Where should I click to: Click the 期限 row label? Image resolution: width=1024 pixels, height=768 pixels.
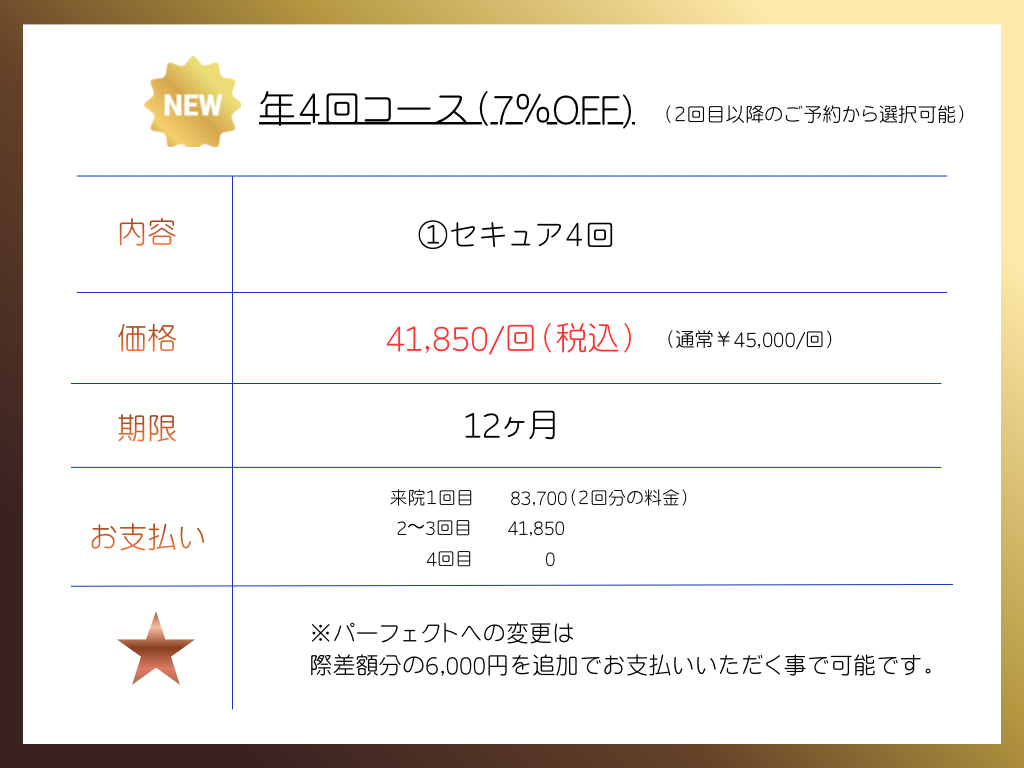point(147,428)
